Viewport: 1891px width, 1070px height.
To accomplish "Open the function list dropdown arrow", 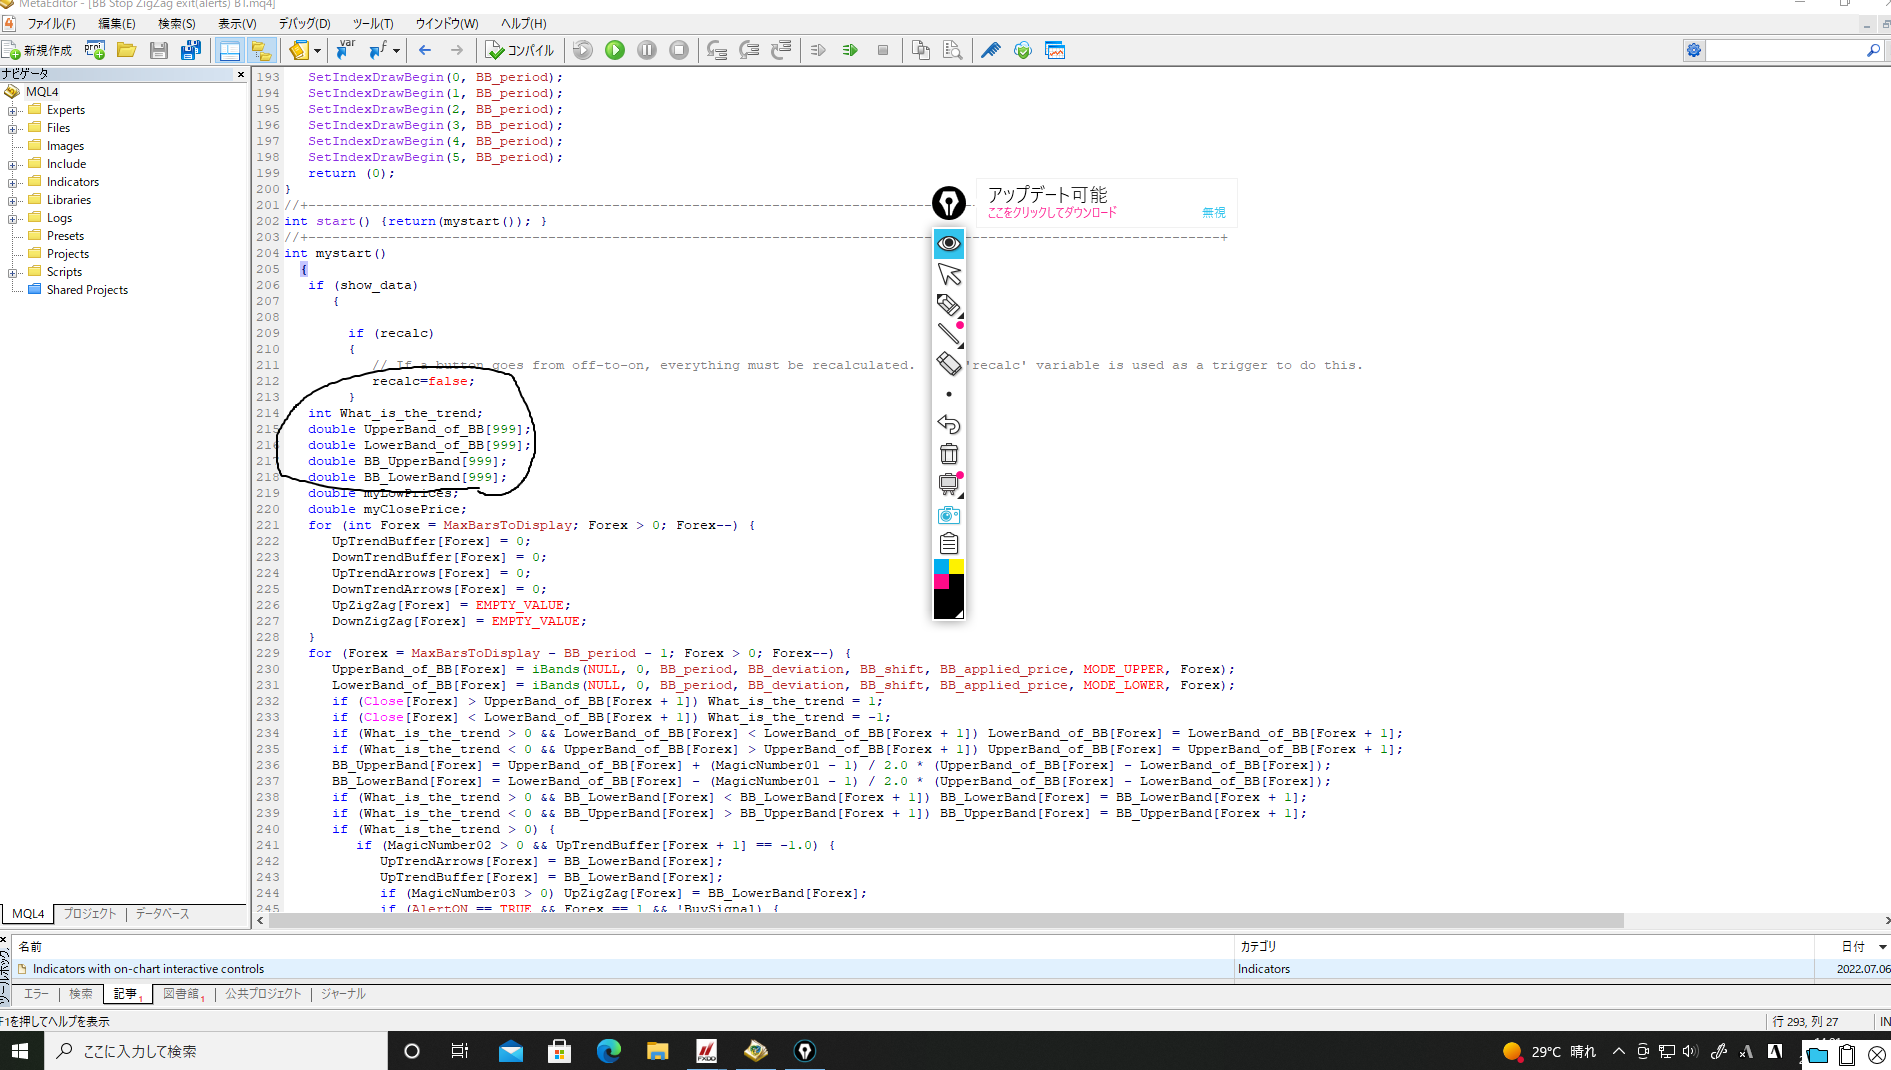I will pyautogui.click(x=396, y=50).
